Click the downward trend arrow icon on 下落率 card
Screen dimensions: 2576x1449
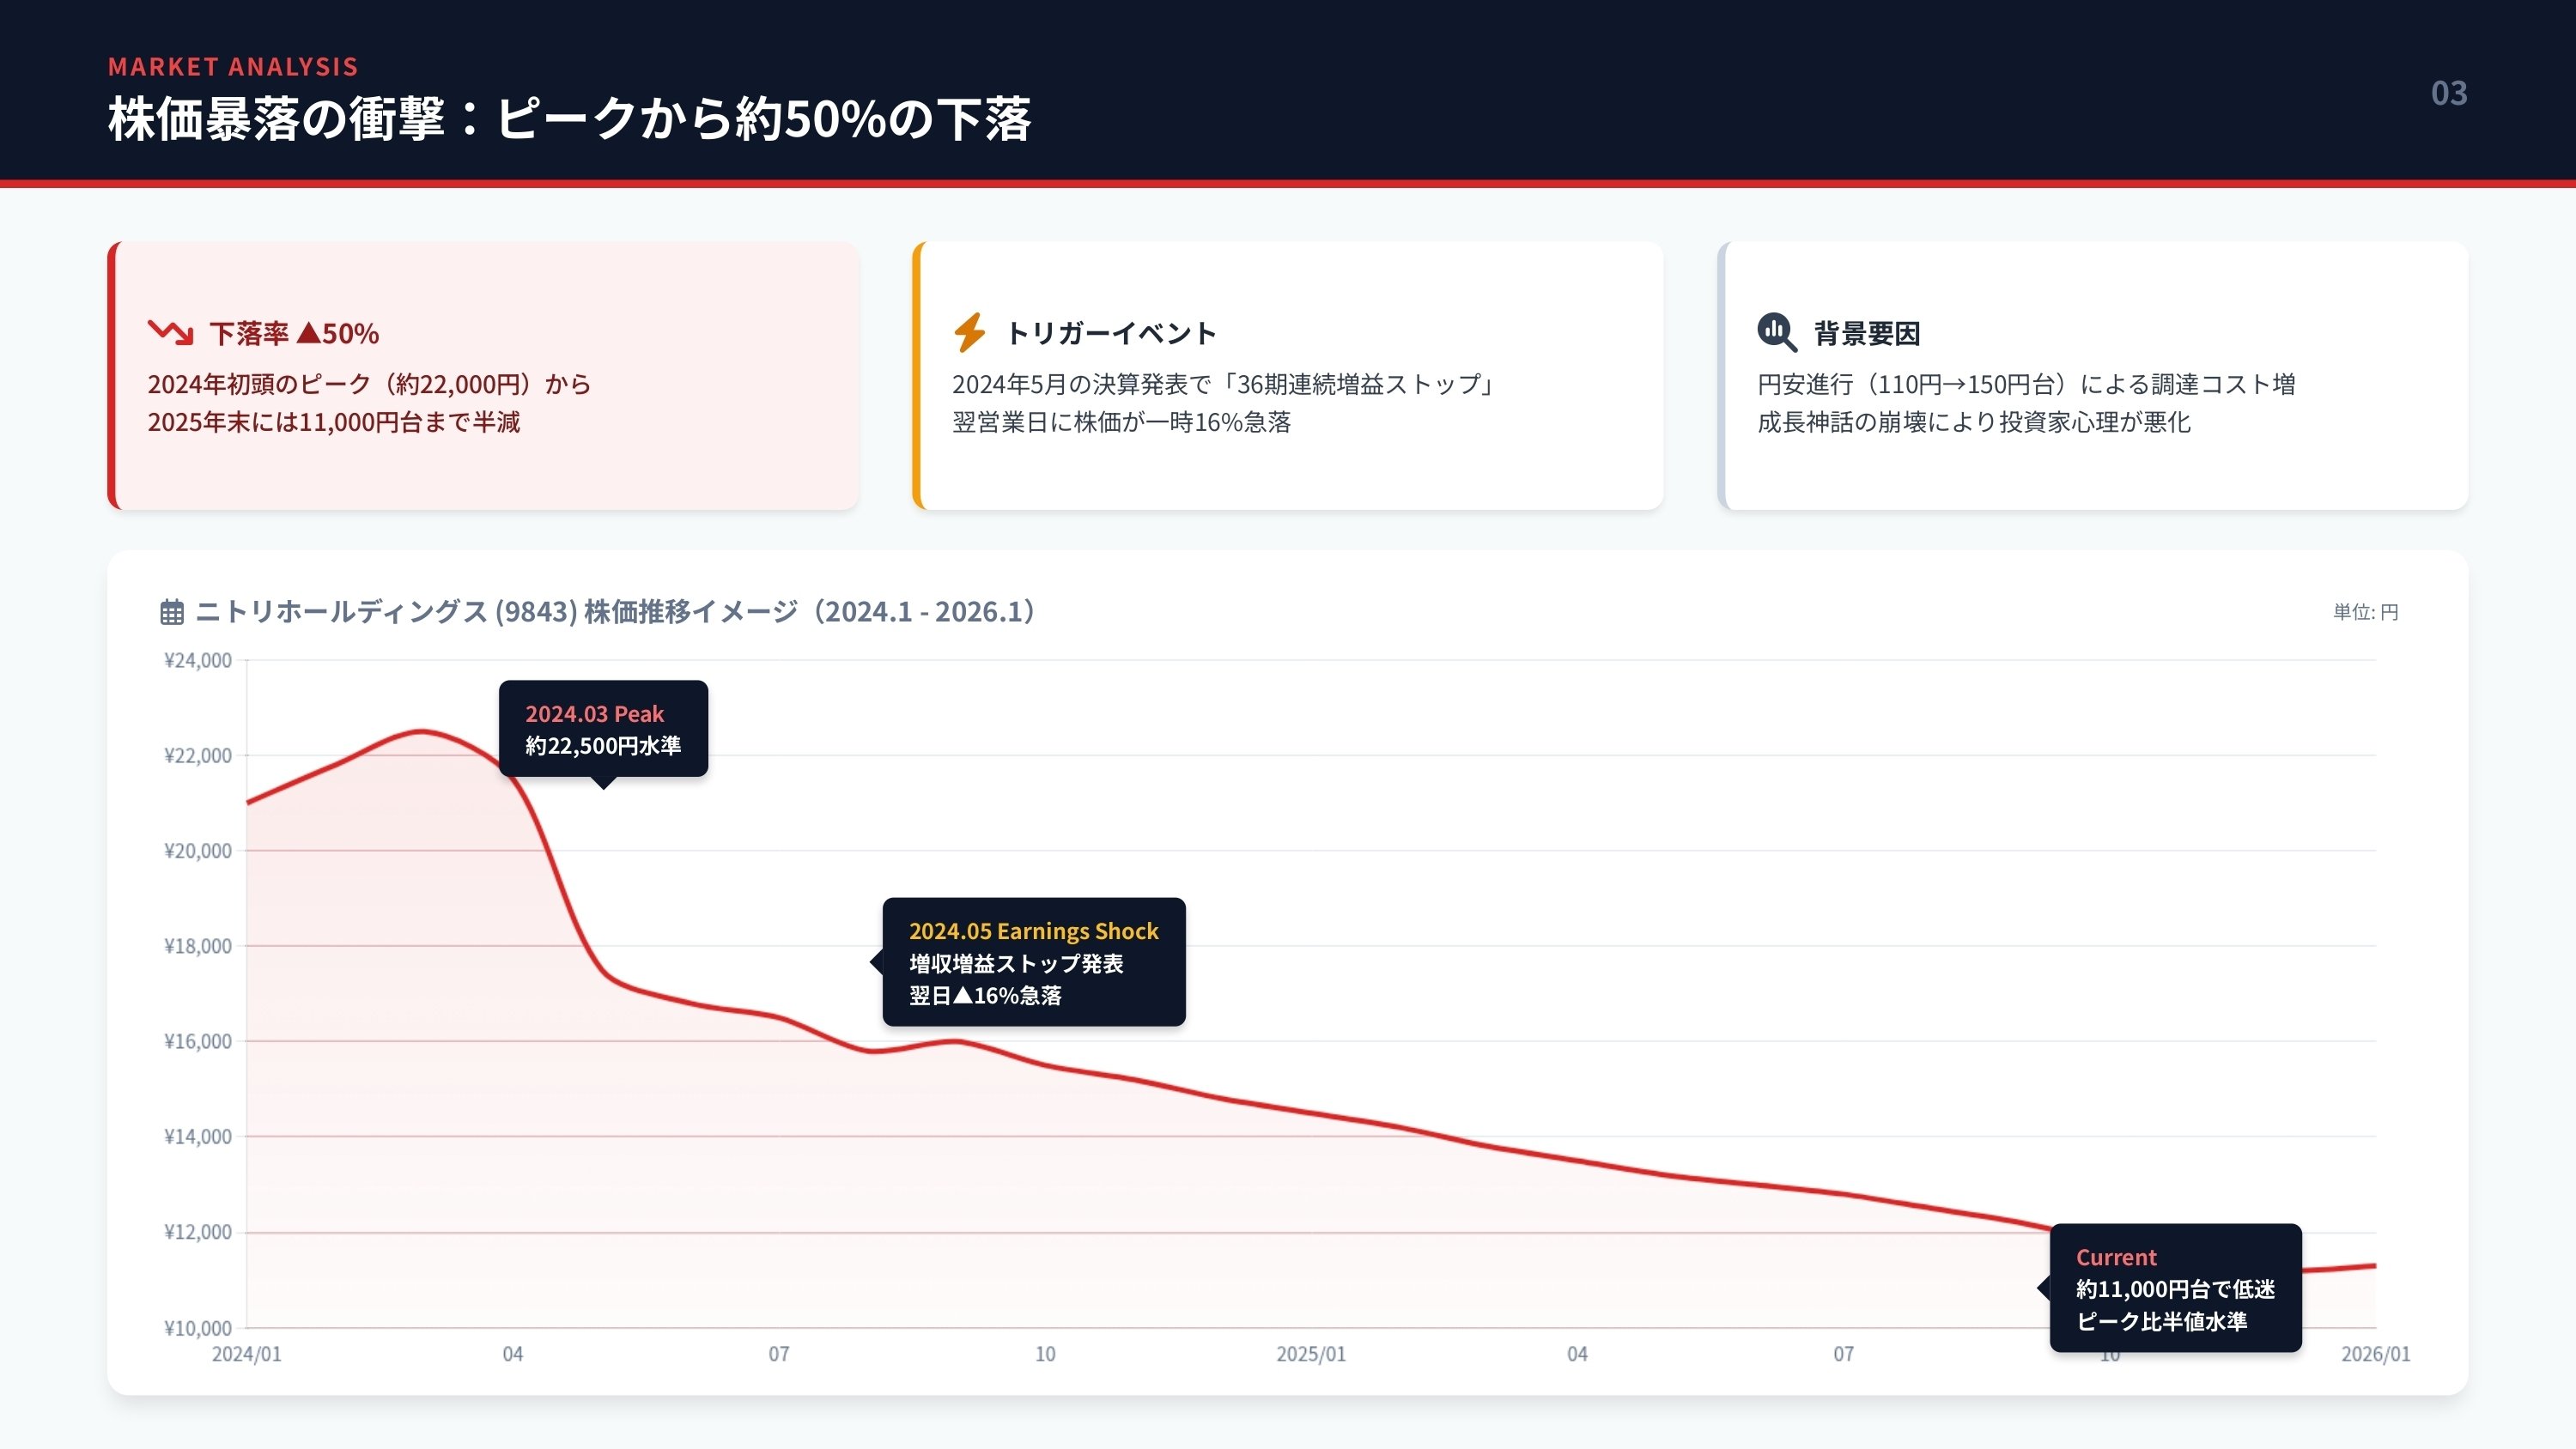[170, 333]
